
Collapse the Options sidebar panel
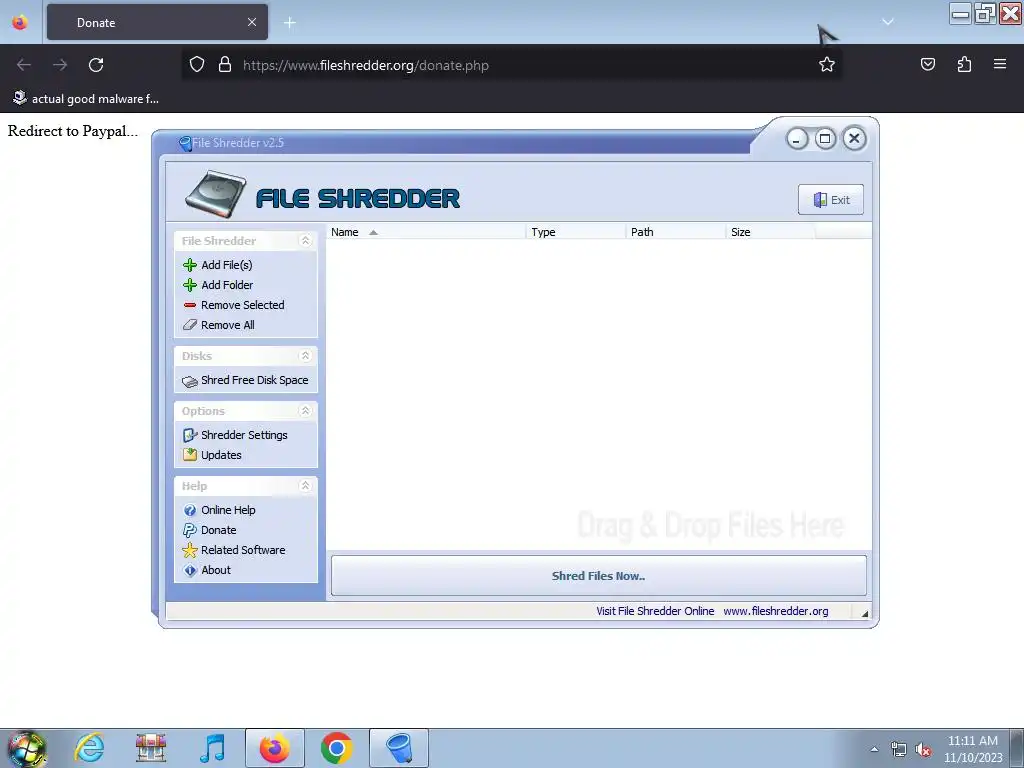pos(305,411)
